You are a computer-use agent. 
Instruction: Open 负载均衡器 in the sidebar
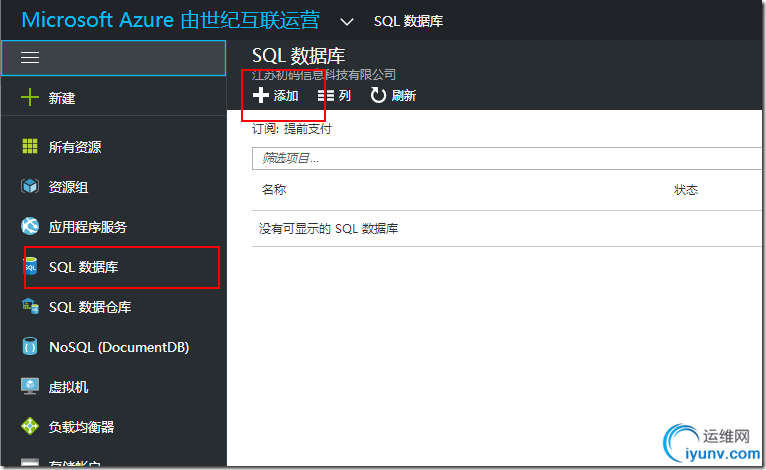click(x=81, y=427)
